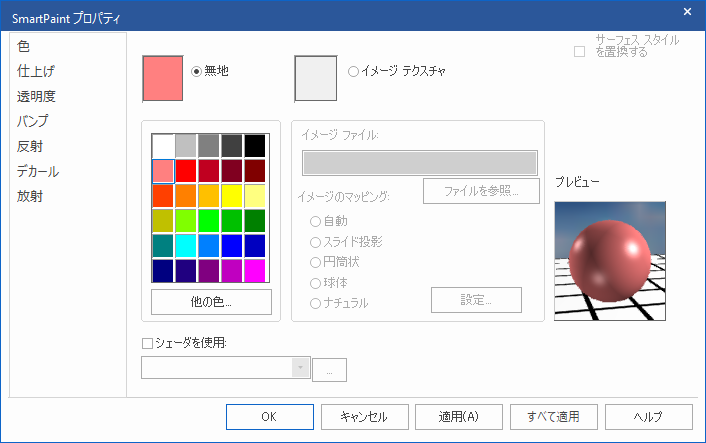Screen dimensions: 706x443
Task: Click the すべて適用 button
Action: (x=554, y=417)
